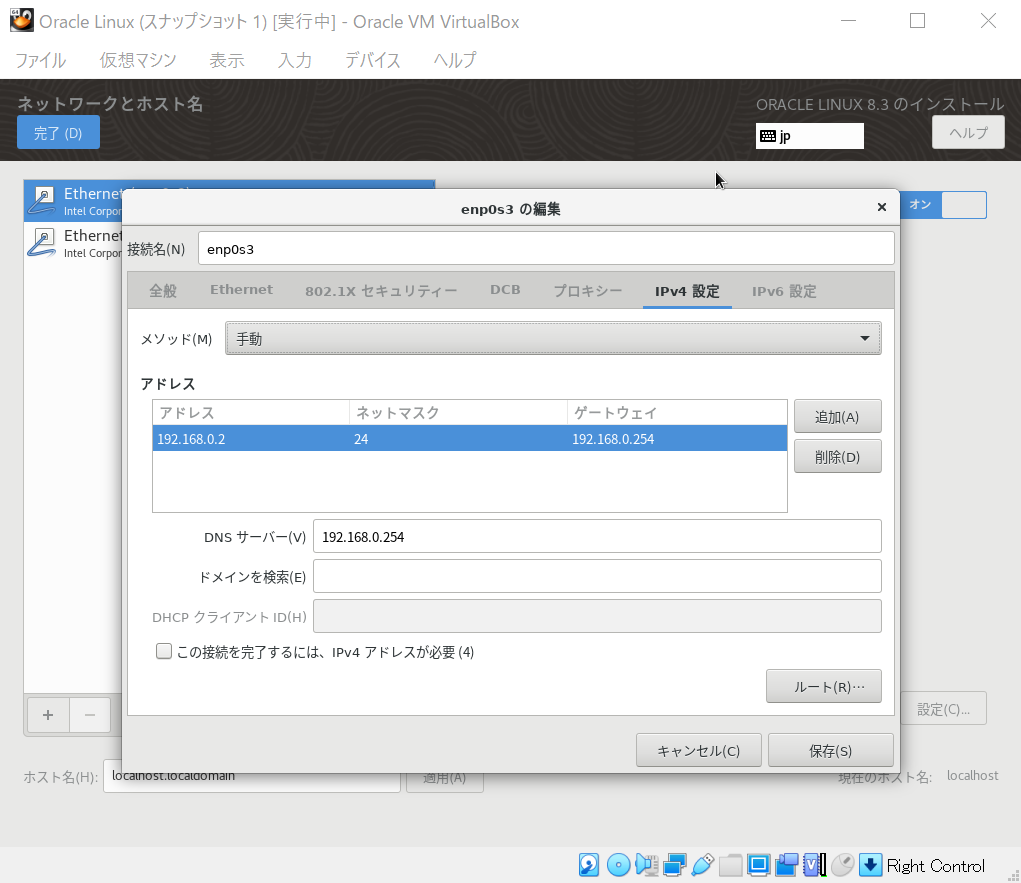Viewport: 1021px width, 883px height.
Task: Click the shared folders status icon
Action: coord(731,865)
